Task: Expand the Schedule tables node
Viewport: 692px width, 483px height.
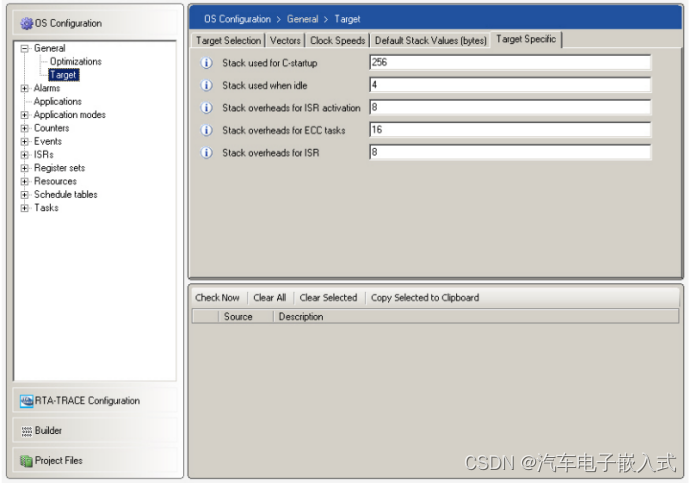Action: click(x=25, y=195)
